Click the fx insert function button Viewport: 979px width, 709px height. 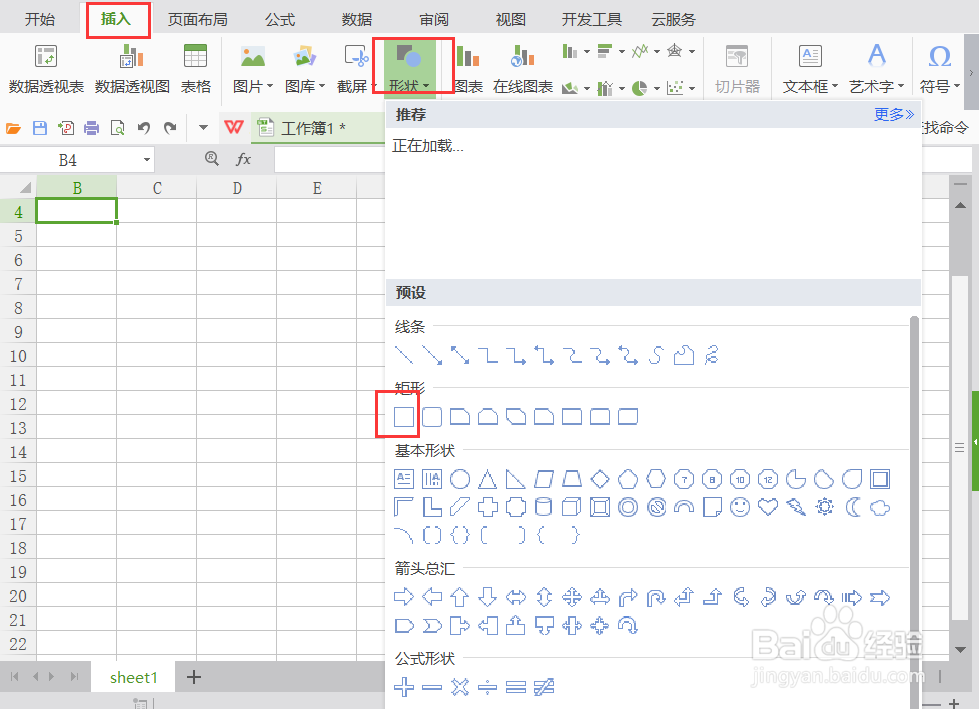(244, 159)
